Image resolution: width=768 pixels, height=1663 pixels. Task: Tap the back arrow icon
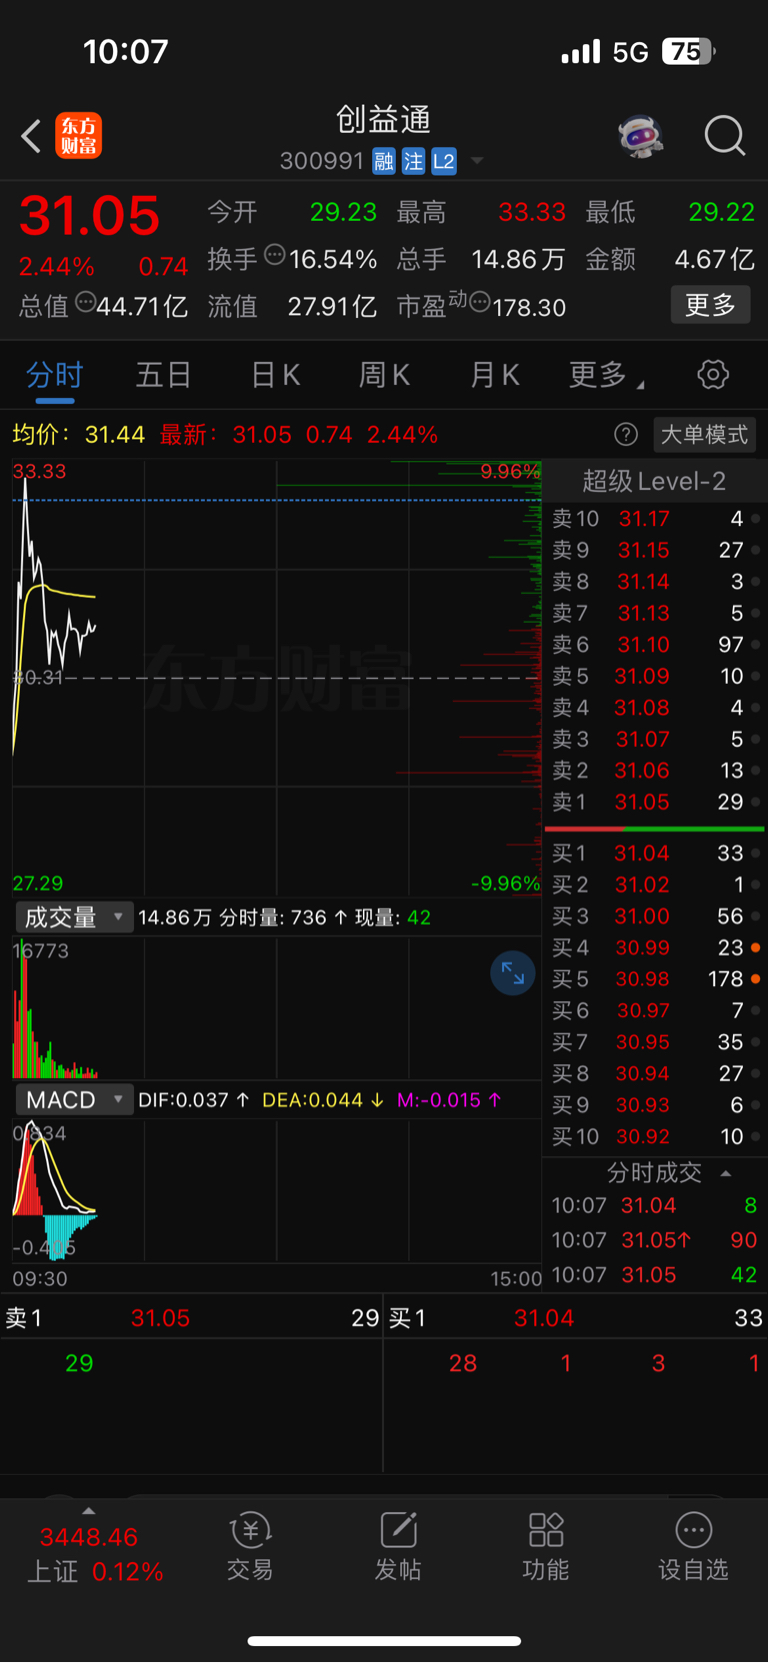click(x=31, y=136)
